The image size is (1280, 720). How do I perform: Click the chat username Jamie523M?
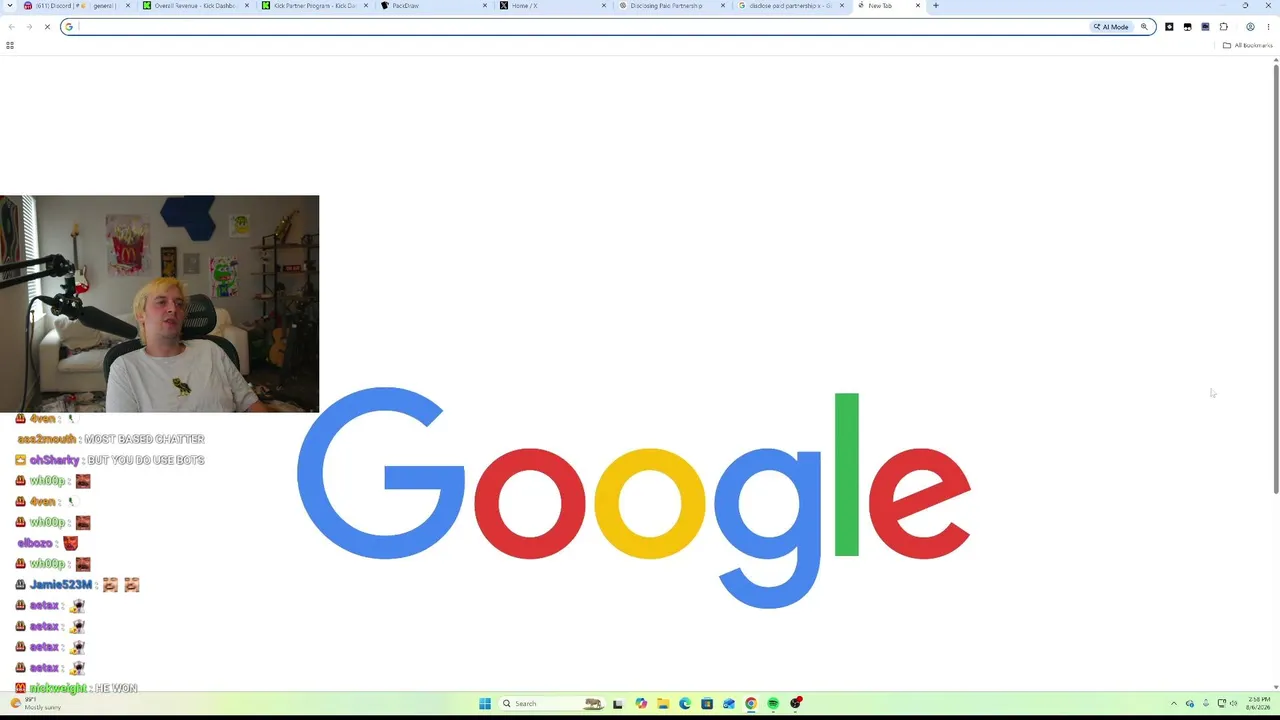60,585
